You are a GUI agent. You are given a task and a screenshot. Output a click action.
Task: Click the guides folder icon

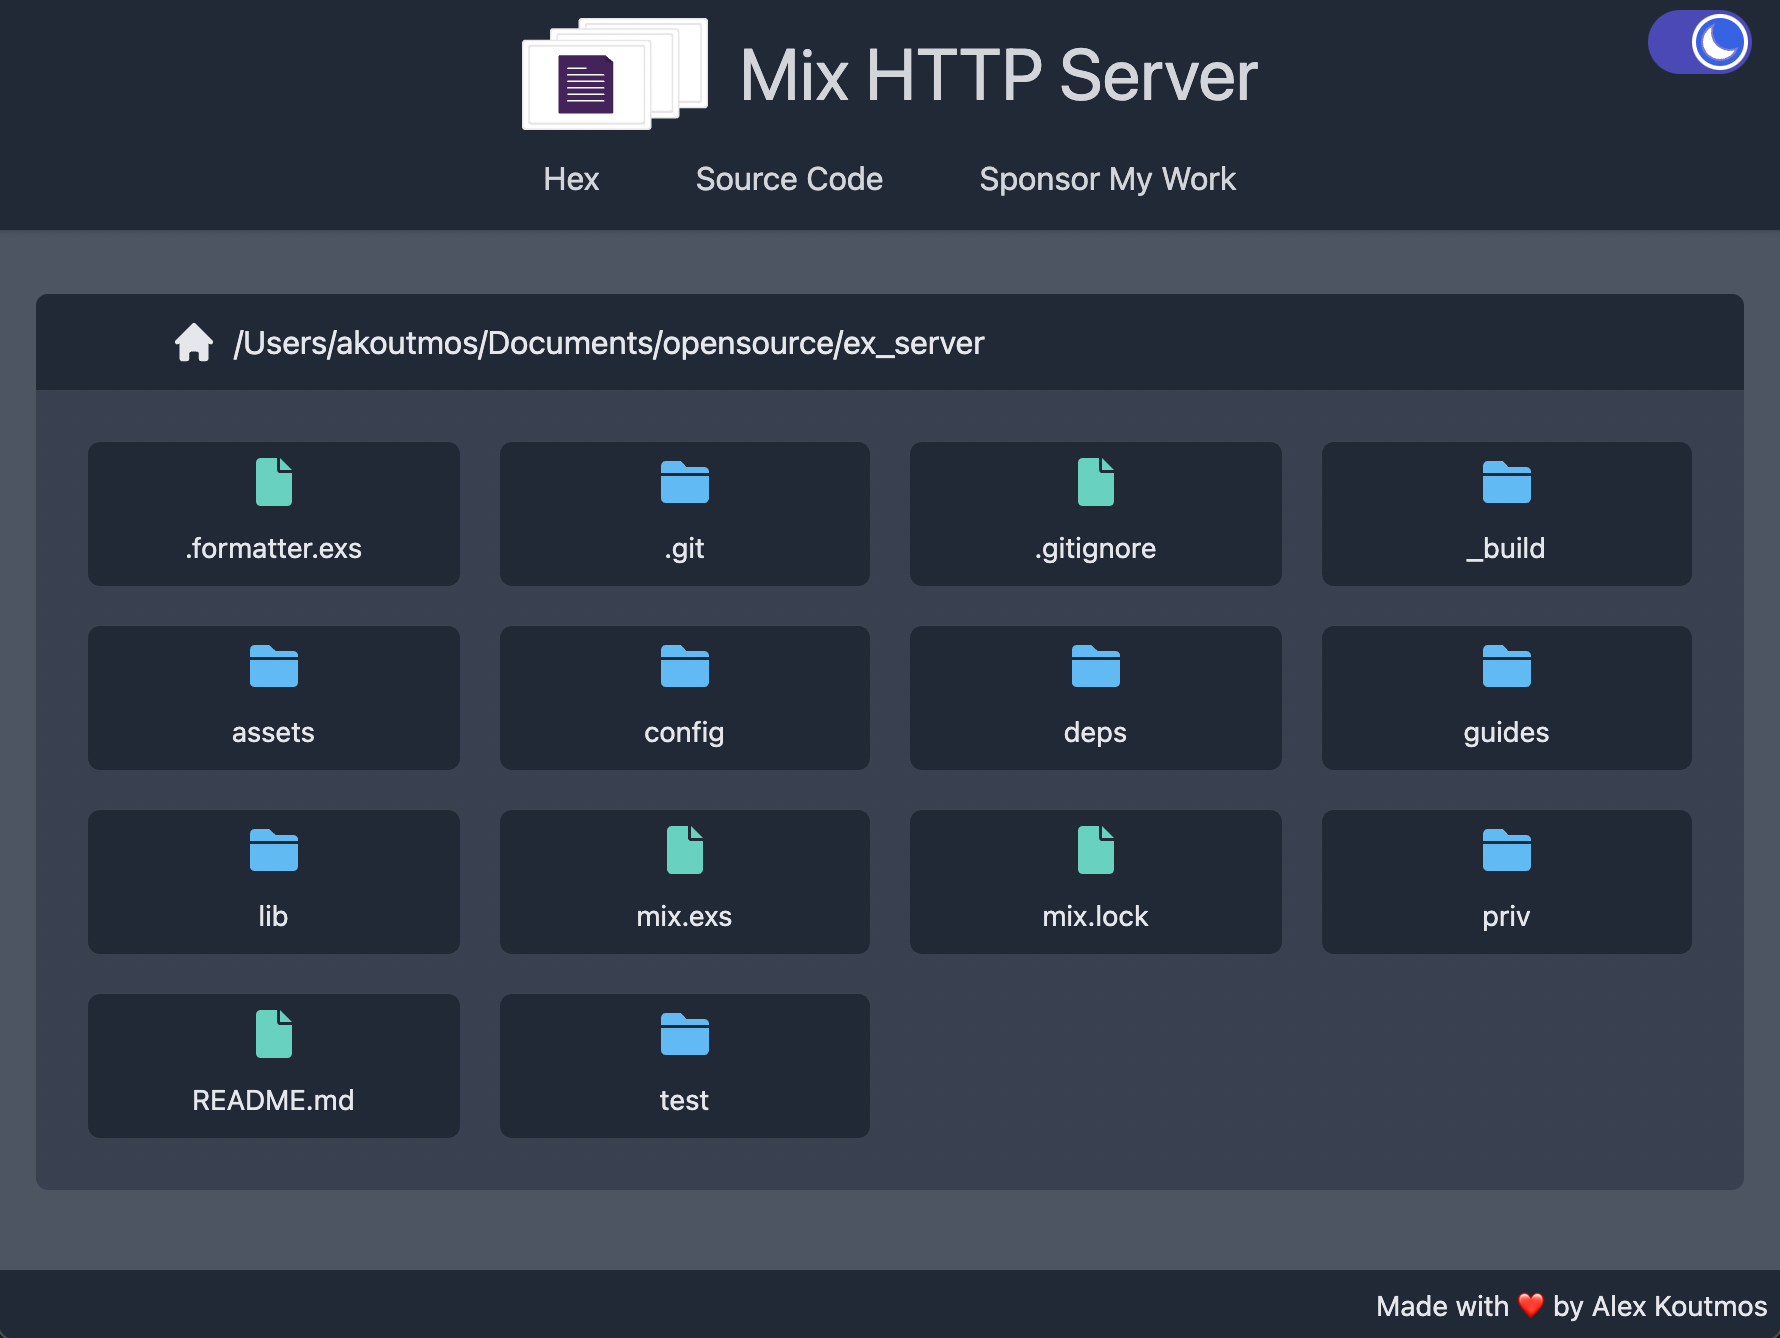1507,666
